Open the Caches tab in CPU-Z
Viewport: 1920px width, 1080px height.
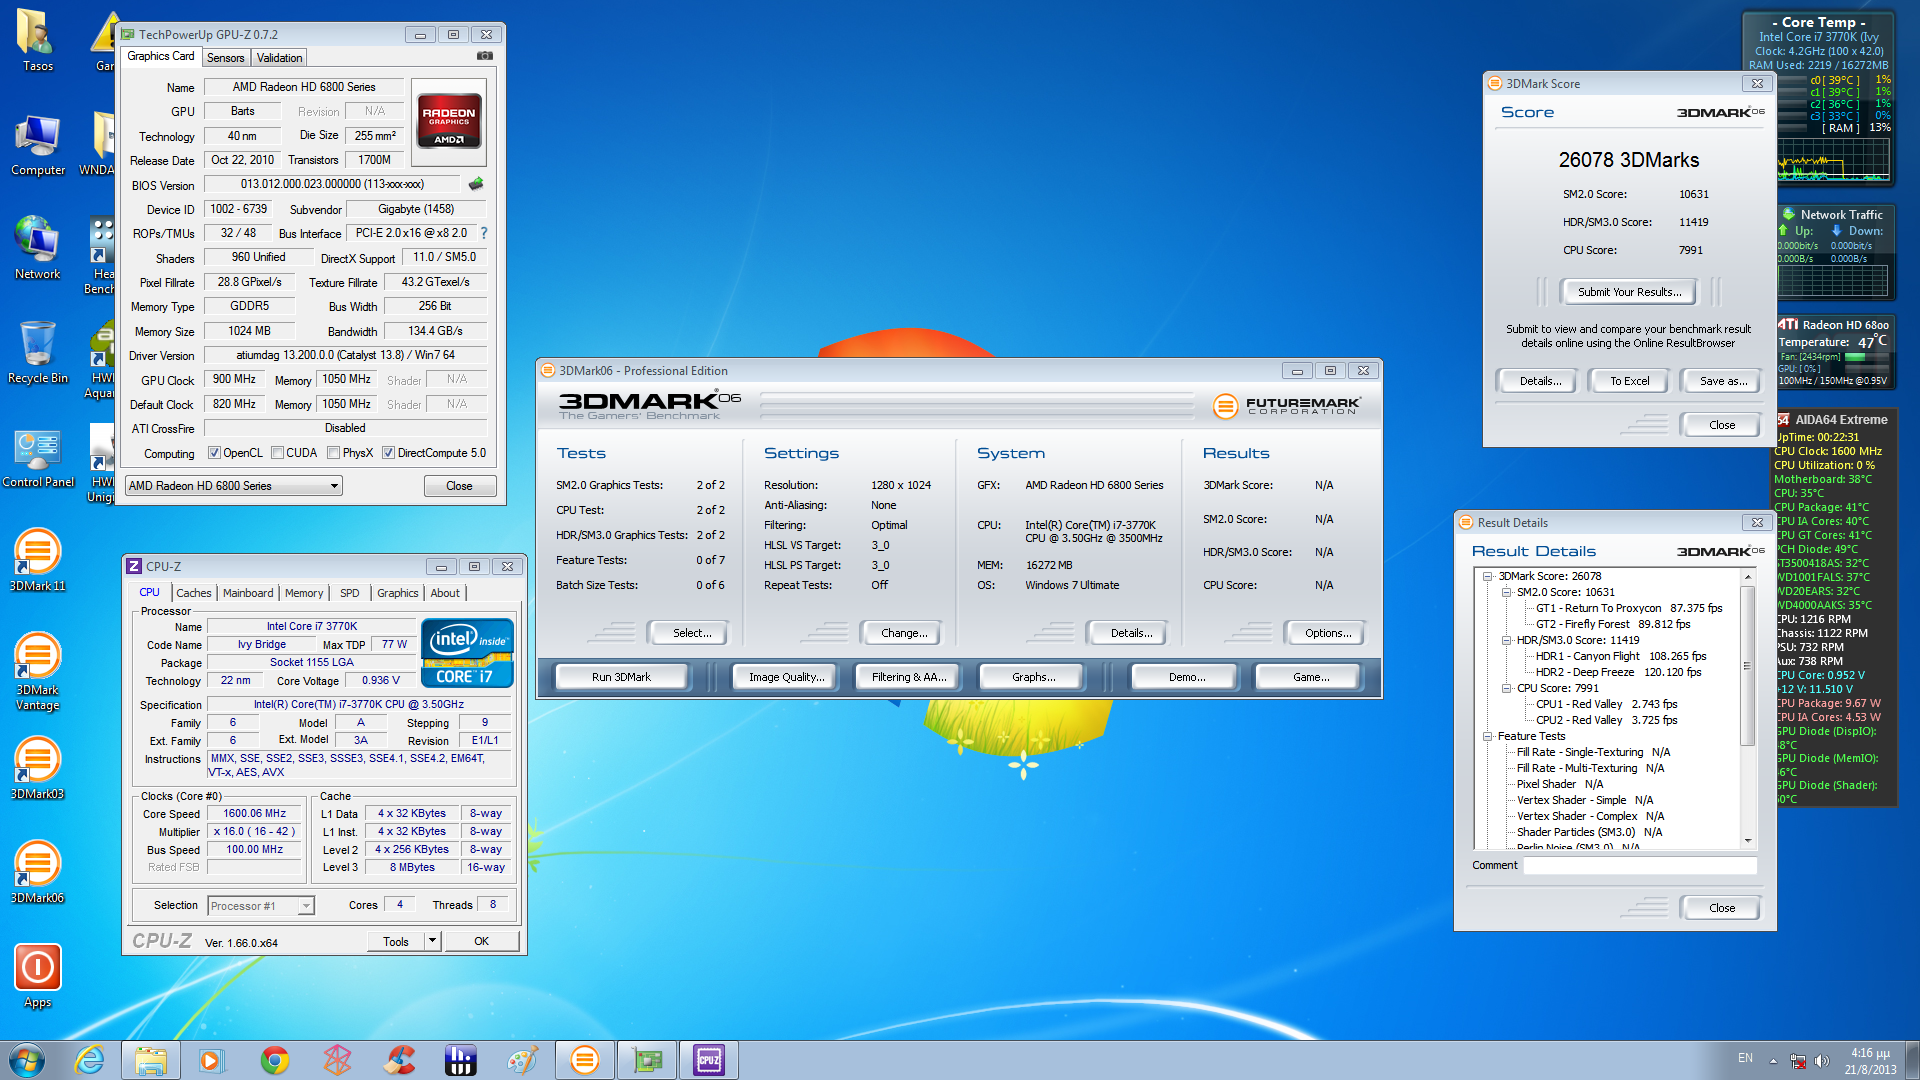tap(194, 593)
